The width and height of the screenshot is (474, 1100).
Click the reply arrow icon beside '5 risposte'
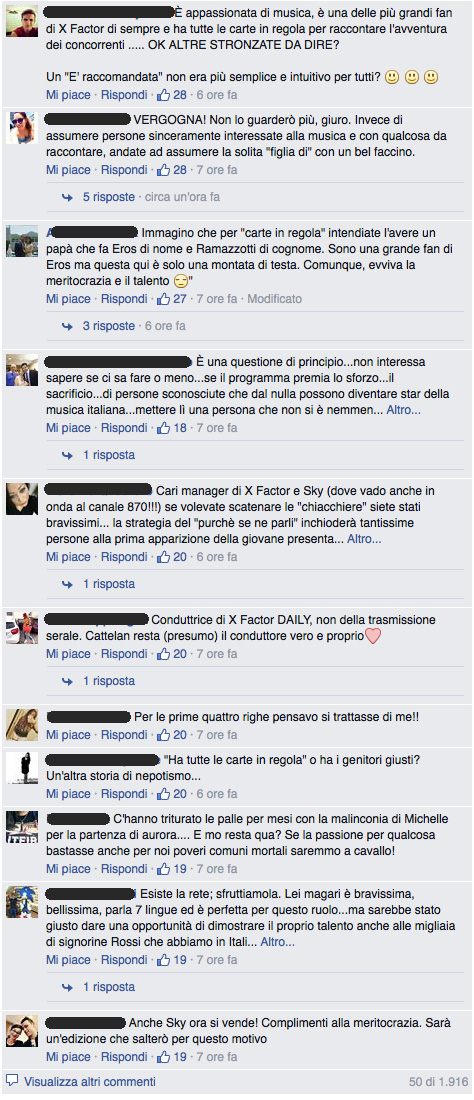(x=67, y=198)
